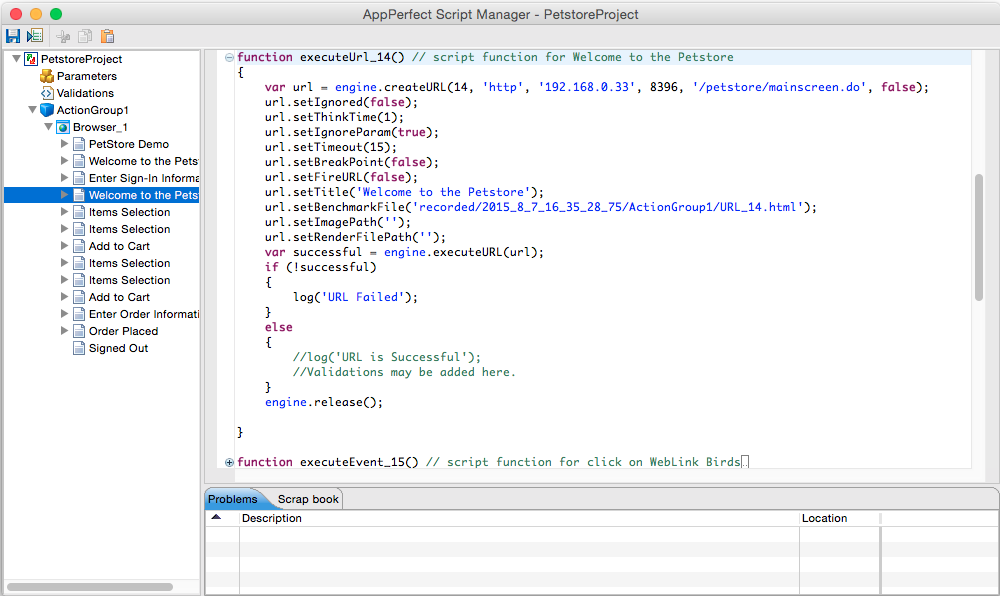The width and height of the screenshot is (1000, 596).
Task: Expand the PetStore Demo node
Action: click(64, 143)
